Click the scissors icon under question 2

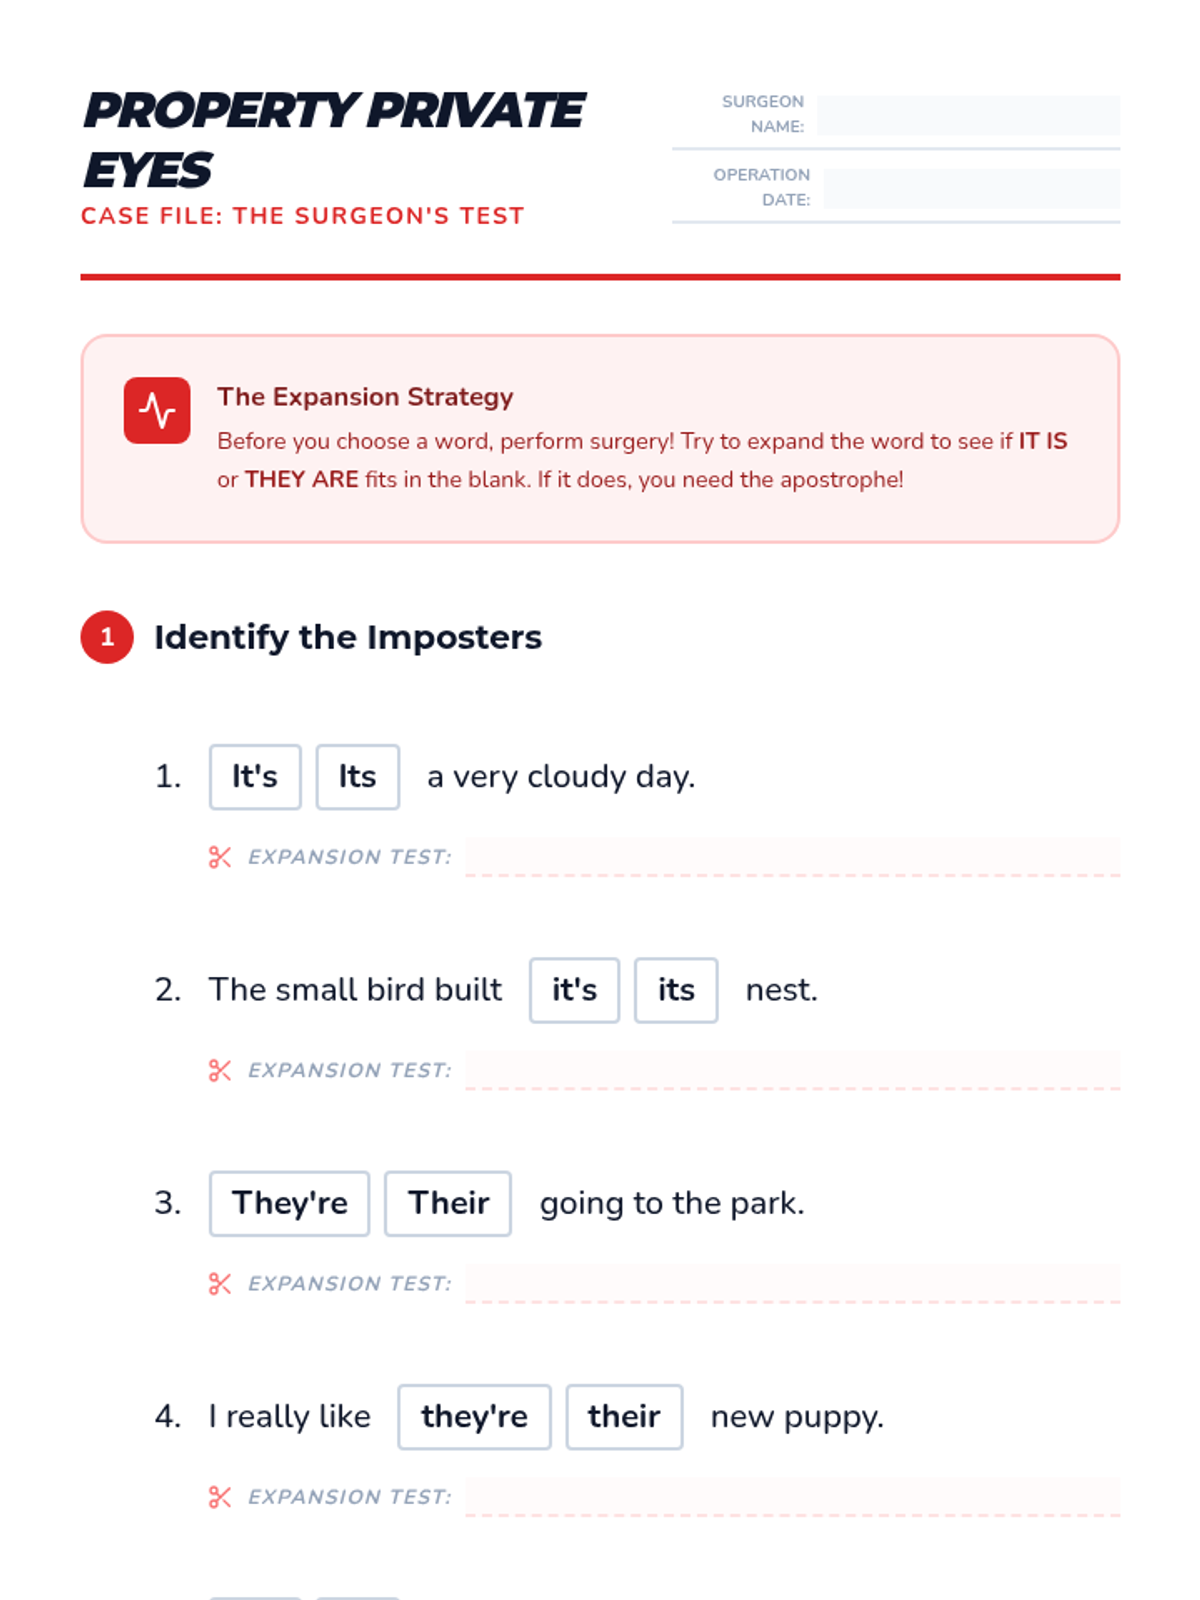(220, 1070)
